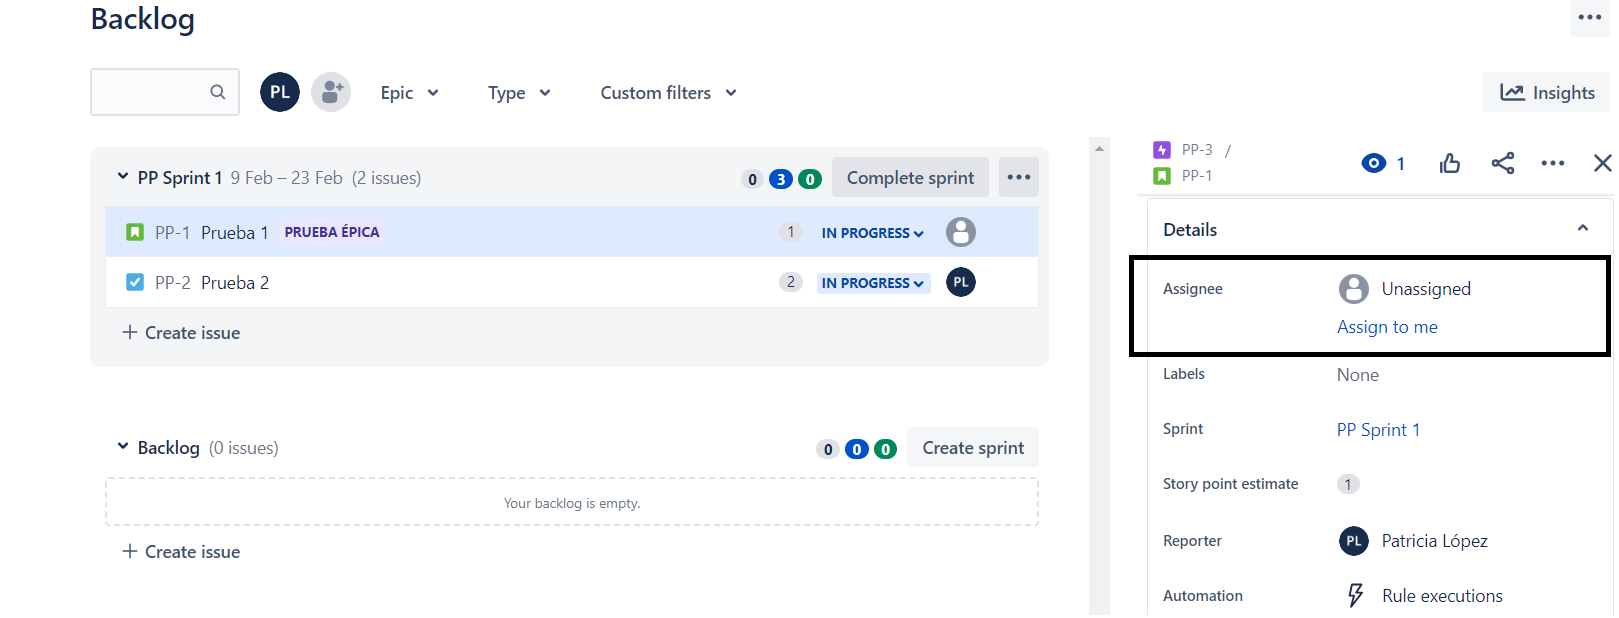This screenshot has width=1619, height=618.
Task: Click the Complete sprint button
Action: [909, 177]
